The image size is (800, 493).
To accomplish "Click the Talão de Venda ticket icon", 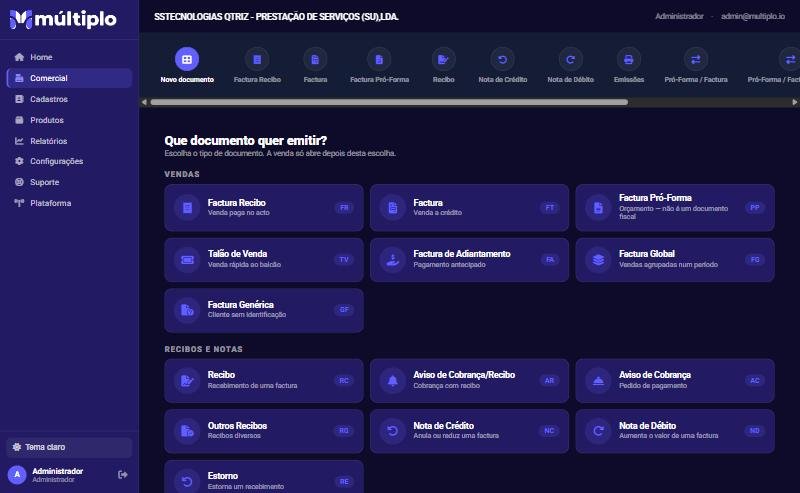I will (x=187, y=260).
